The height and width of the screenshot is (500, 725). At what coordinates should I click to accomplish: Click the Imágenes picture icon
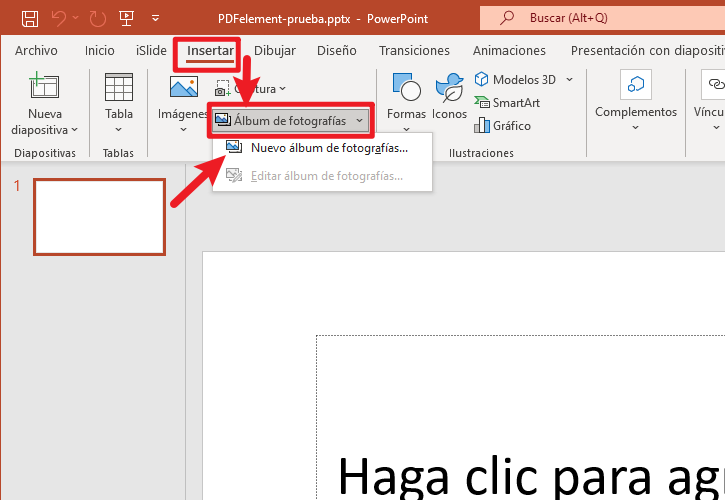(x=184, y=87)
